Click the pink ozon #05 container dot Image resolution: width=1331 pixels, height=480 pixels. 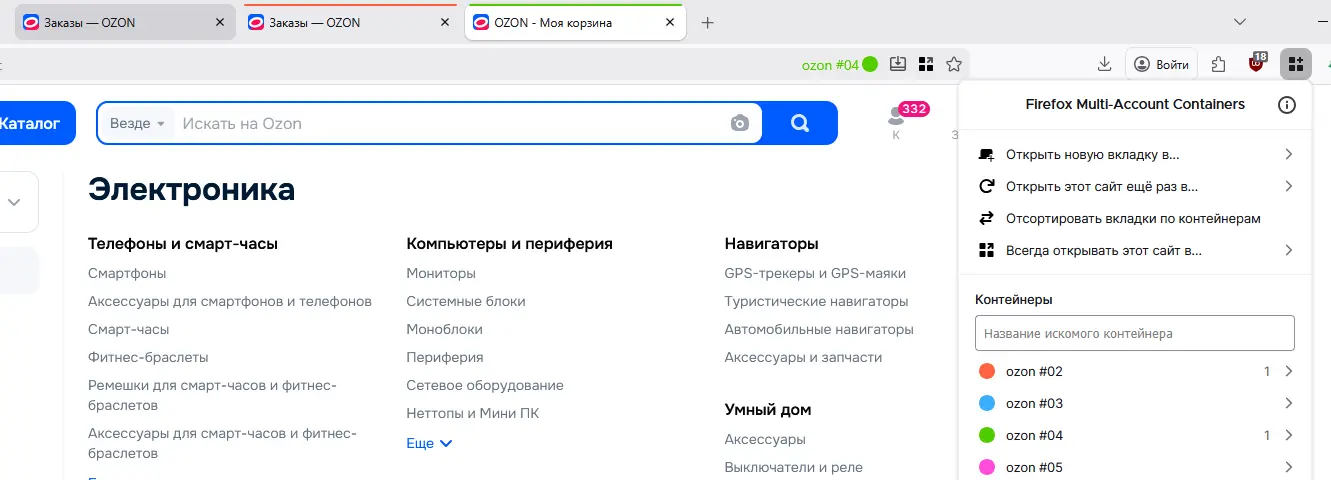point(987,467)
